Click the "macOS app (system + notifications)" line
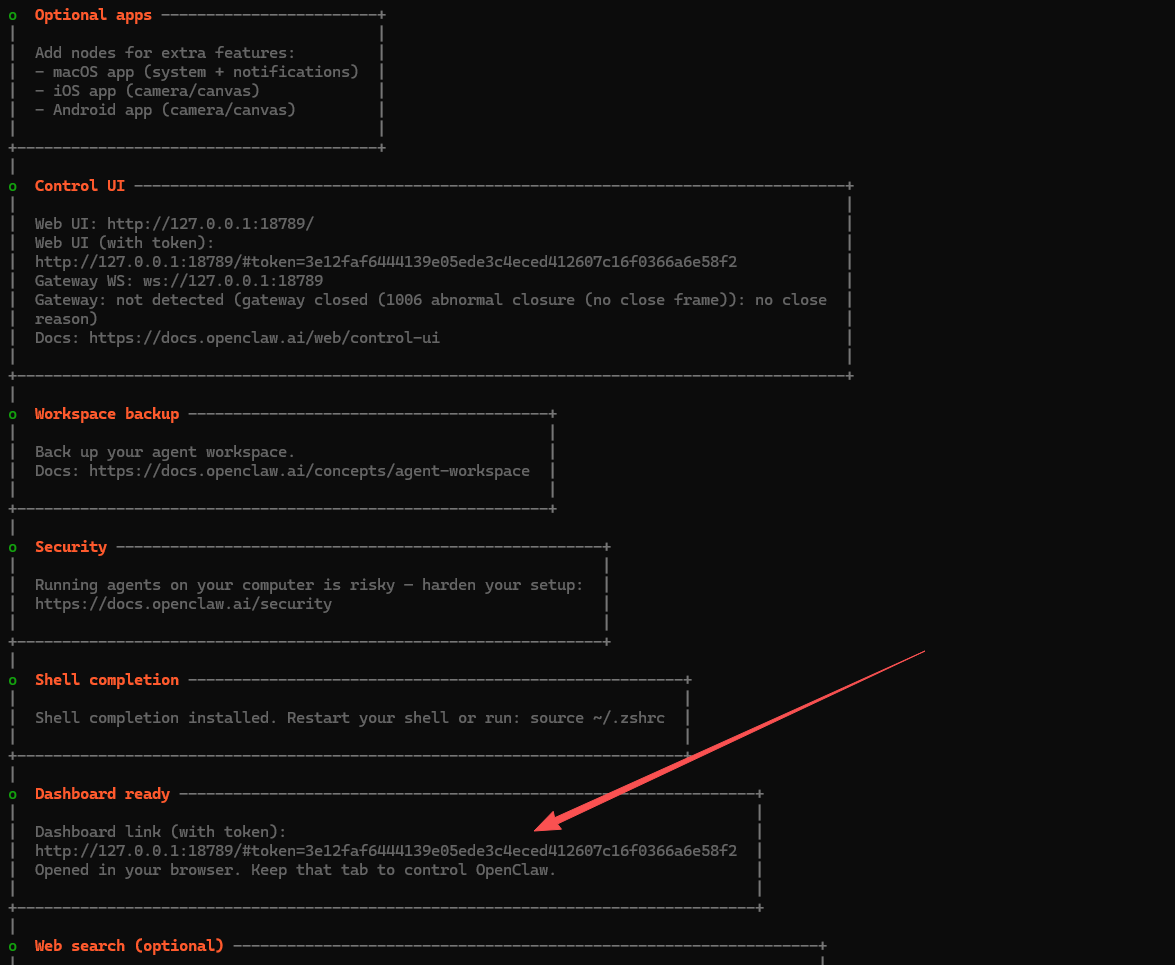Viewport: 1175px width, 965px height. click(196, 72)
